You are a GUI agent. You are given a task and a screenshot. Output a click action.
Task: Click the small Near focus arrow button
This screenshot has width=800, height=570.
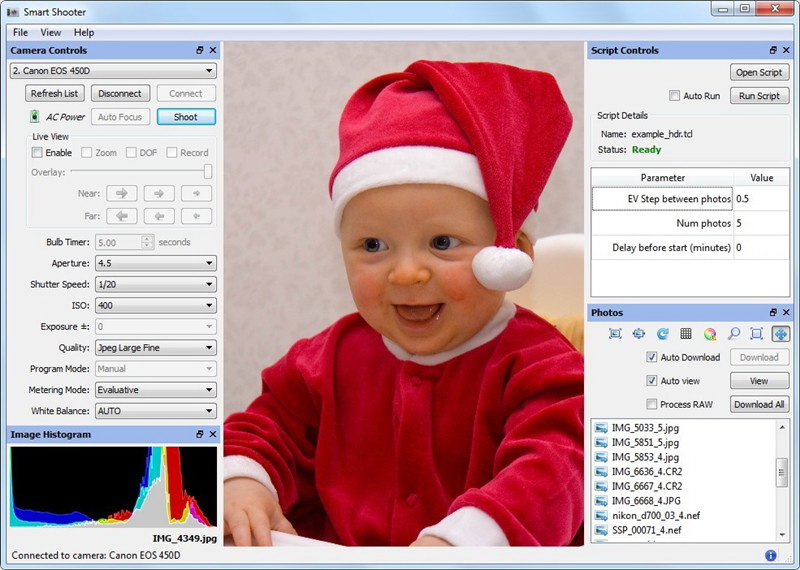click(196, 193)
